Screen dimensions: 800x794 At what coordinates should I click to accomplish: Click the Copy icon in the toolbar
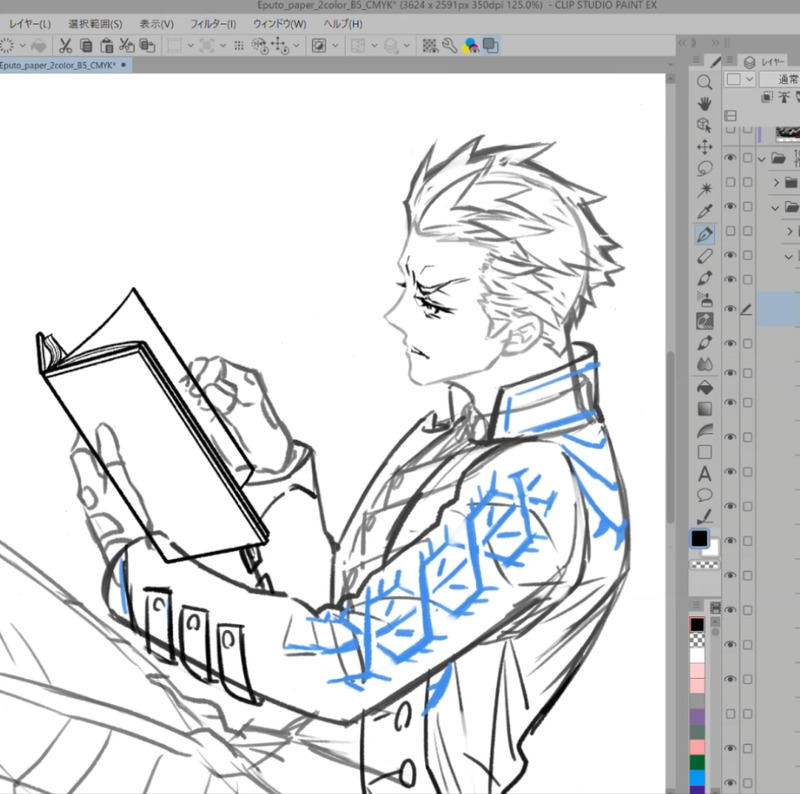(86, 46)
